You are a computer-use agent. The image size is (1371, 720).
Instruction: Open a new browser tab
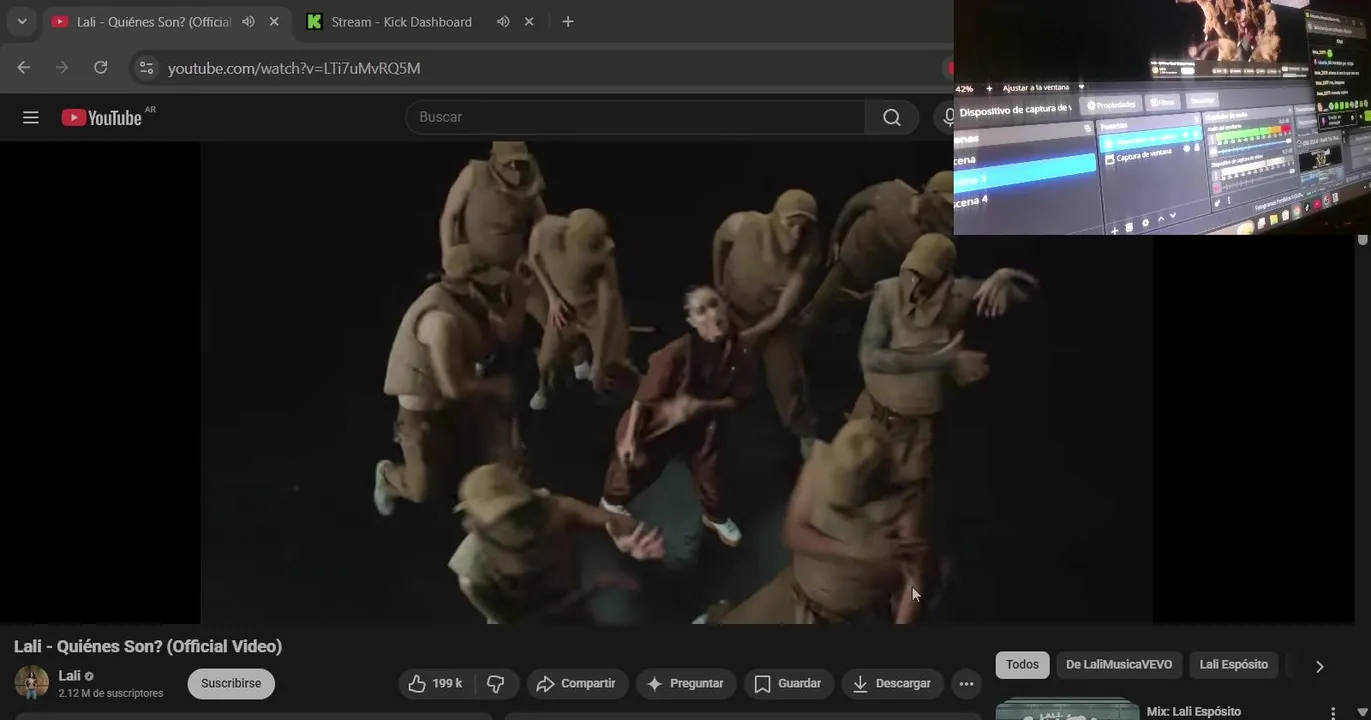(568, 21)
